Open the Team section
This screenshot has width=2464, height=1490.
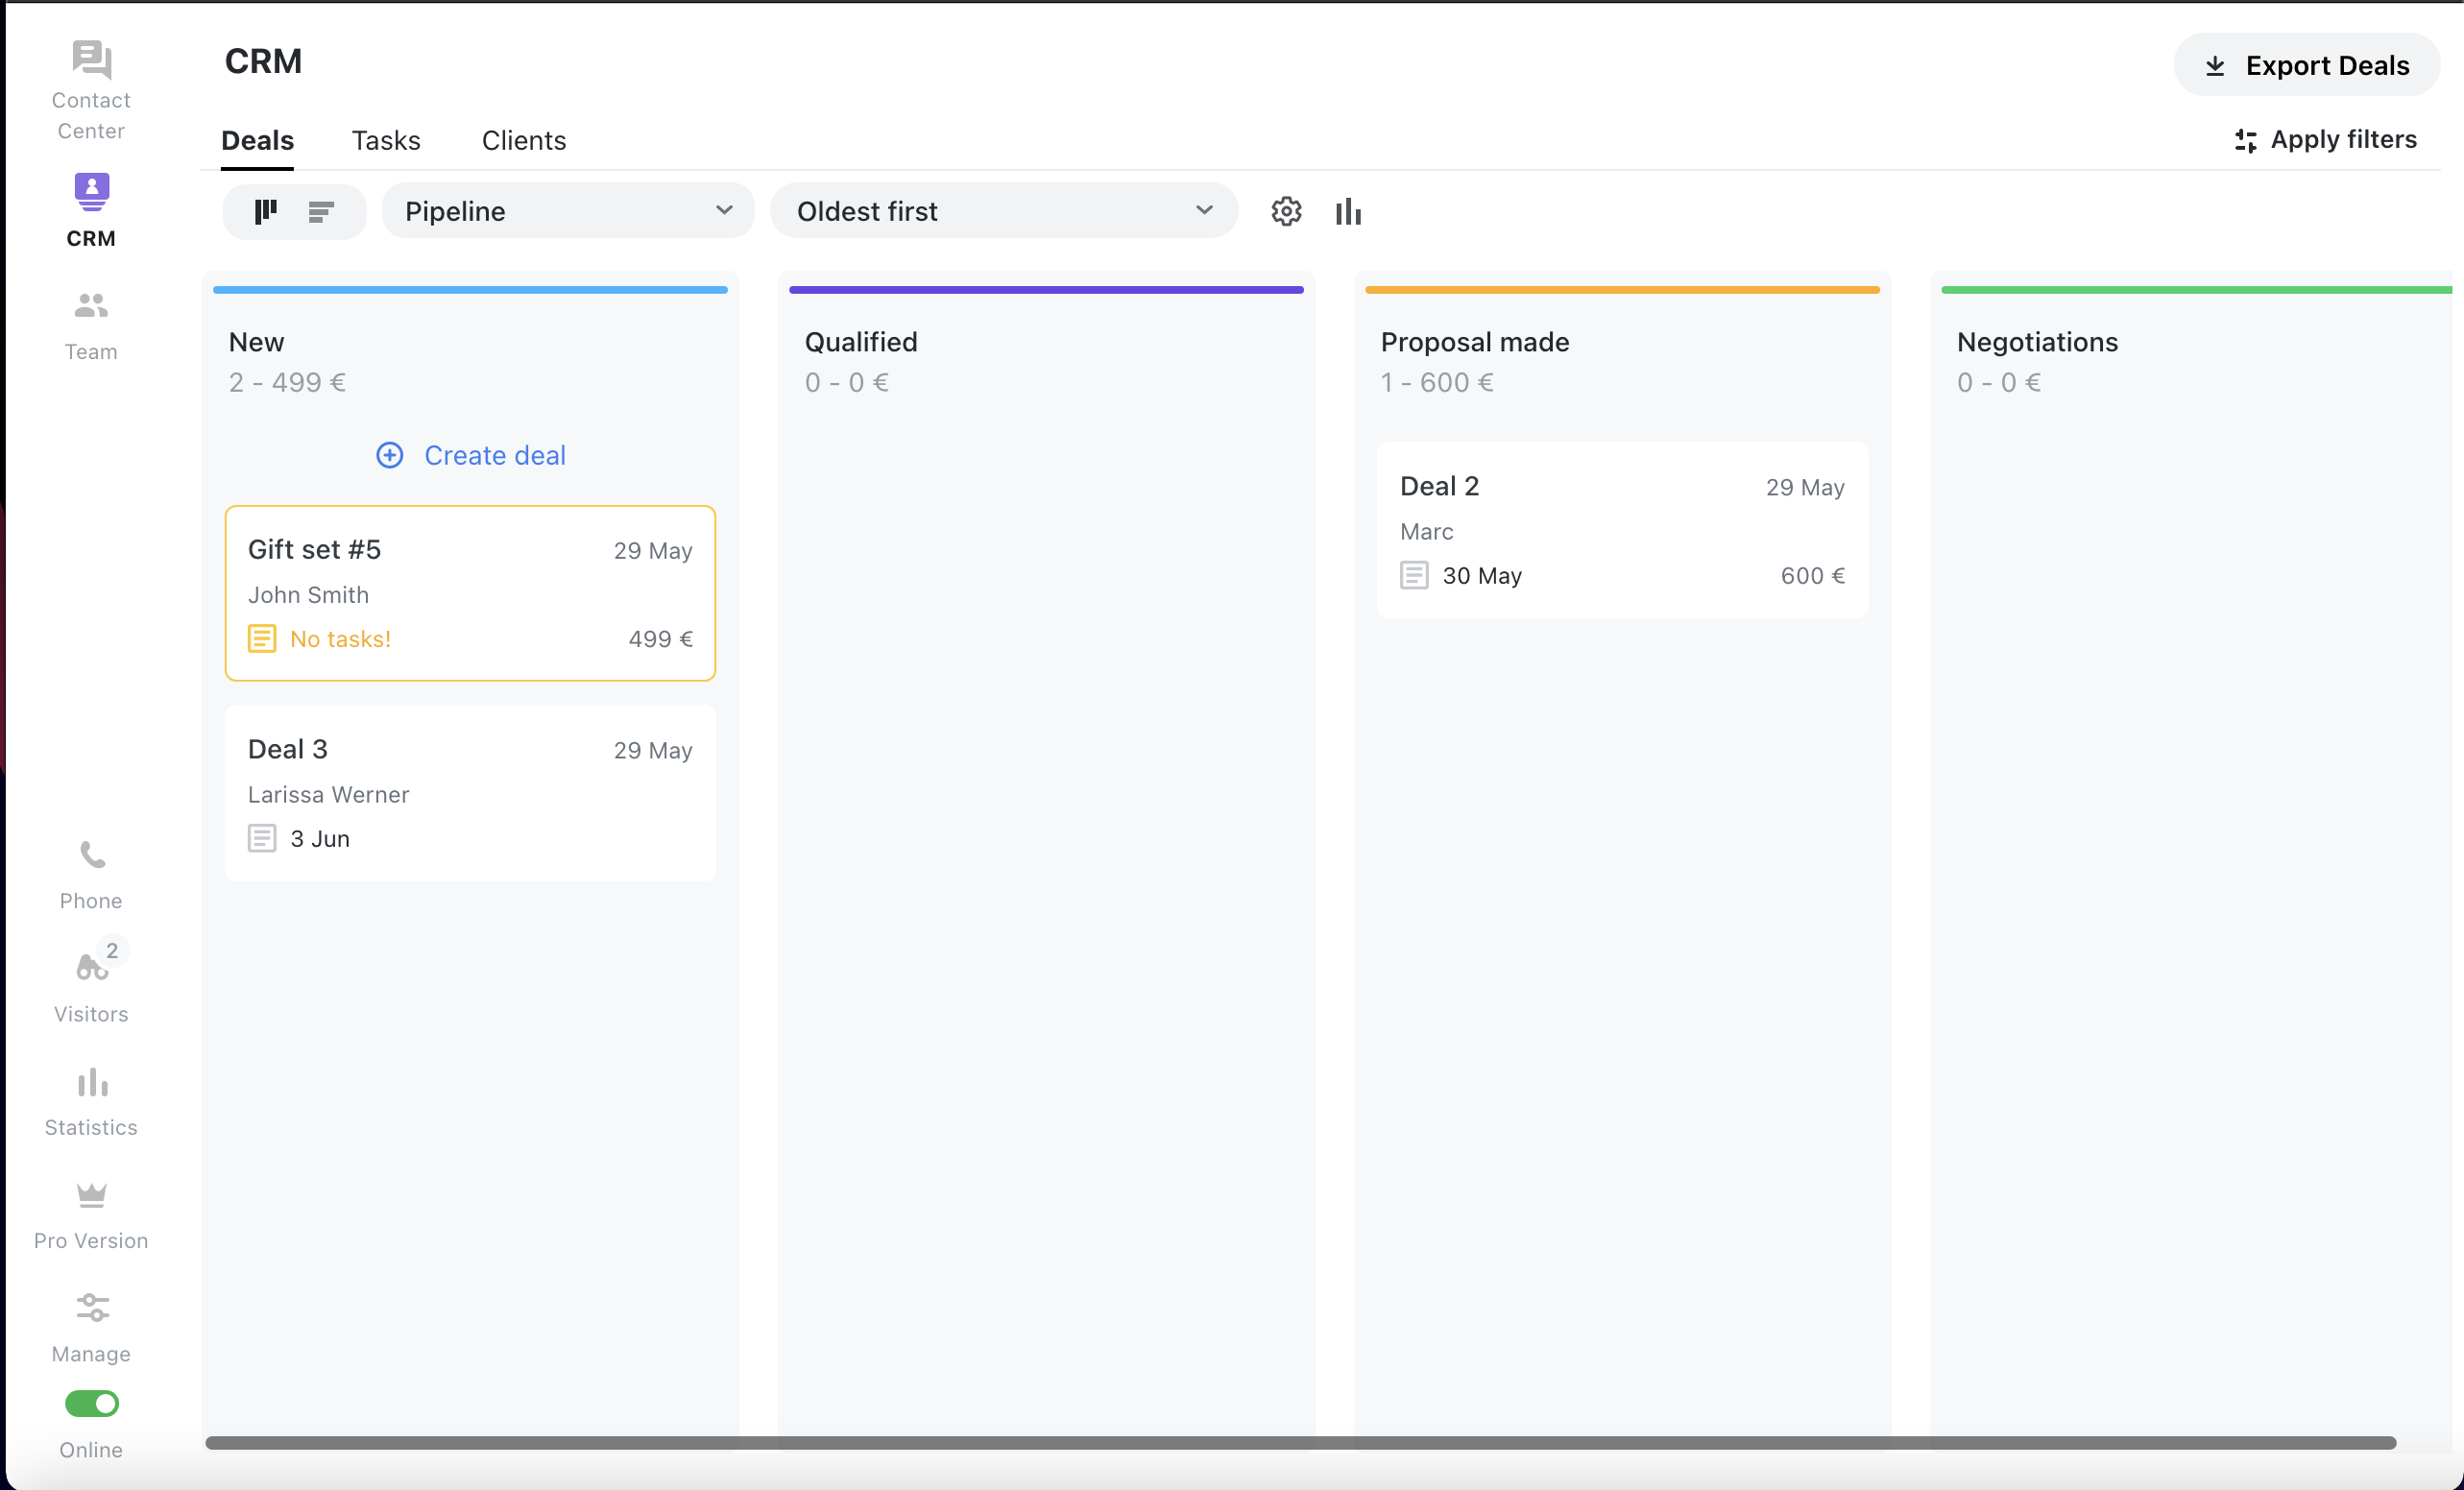click(90, 320)
